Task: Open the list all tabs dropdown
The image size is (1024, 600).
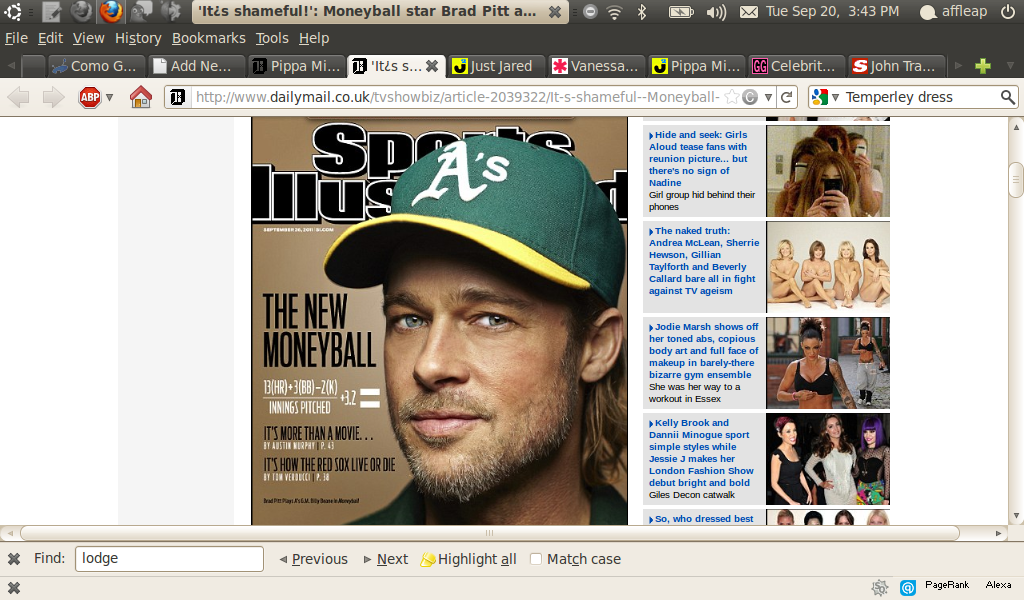Action: coord(1010,66)
